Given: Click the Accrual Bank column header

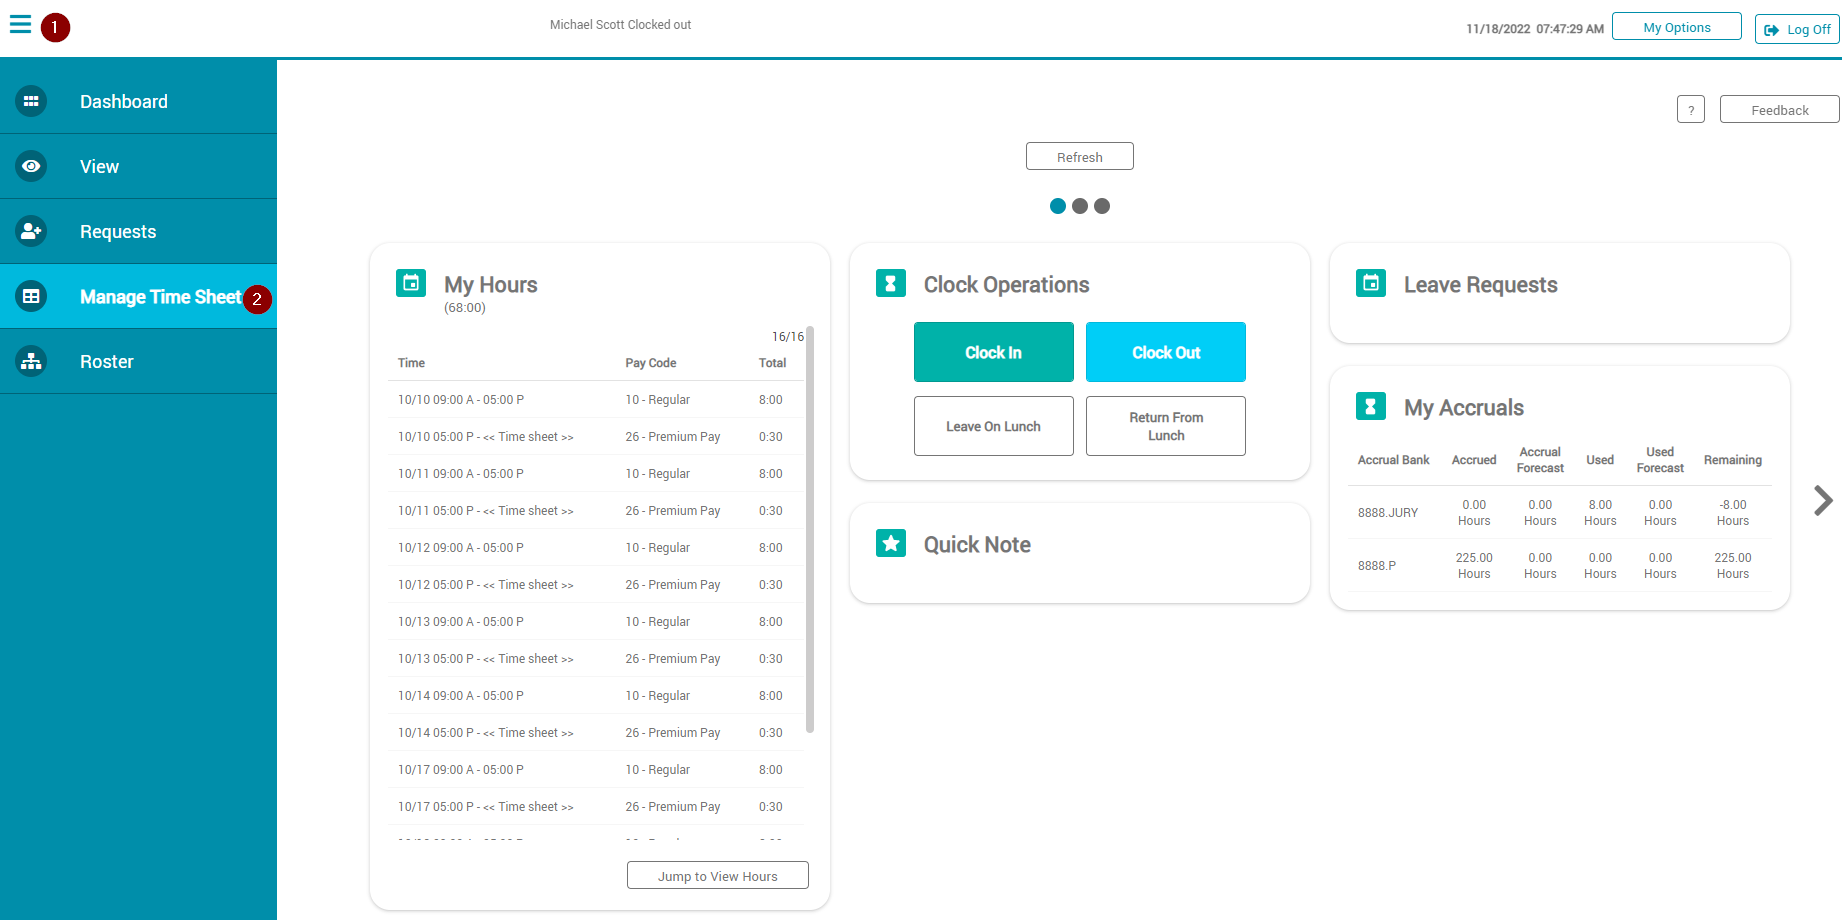Looking at the screenshot, I should [1393, 460].
